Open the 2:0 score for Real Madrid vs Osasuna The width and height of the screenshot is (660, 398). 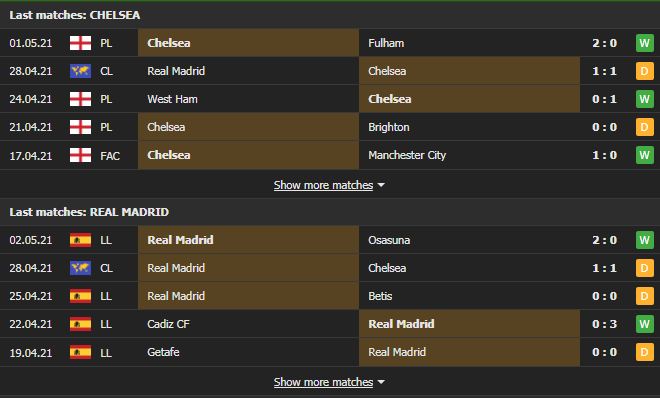pos(604,240)
